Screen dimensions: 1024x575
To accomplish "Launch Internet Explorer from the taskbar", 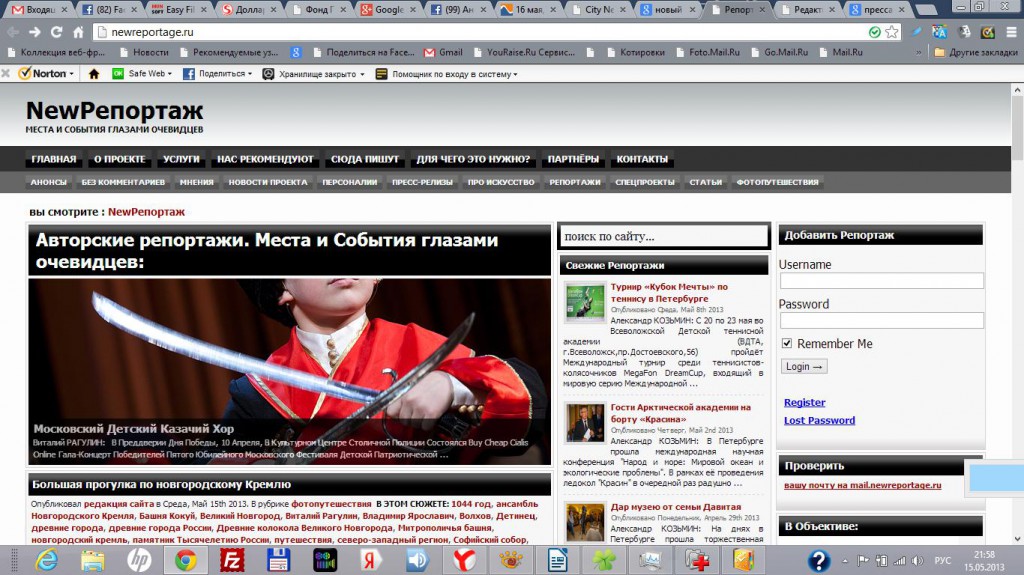I will [x=46, y=560].
